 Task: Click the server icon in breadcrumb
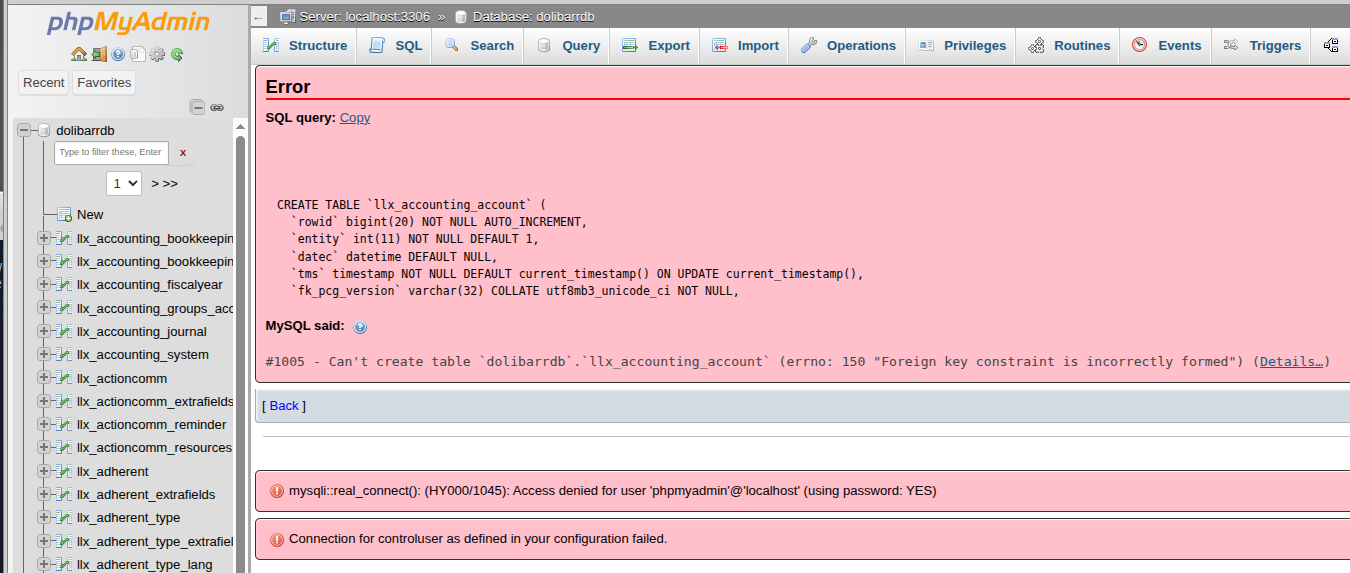point(288,16)
